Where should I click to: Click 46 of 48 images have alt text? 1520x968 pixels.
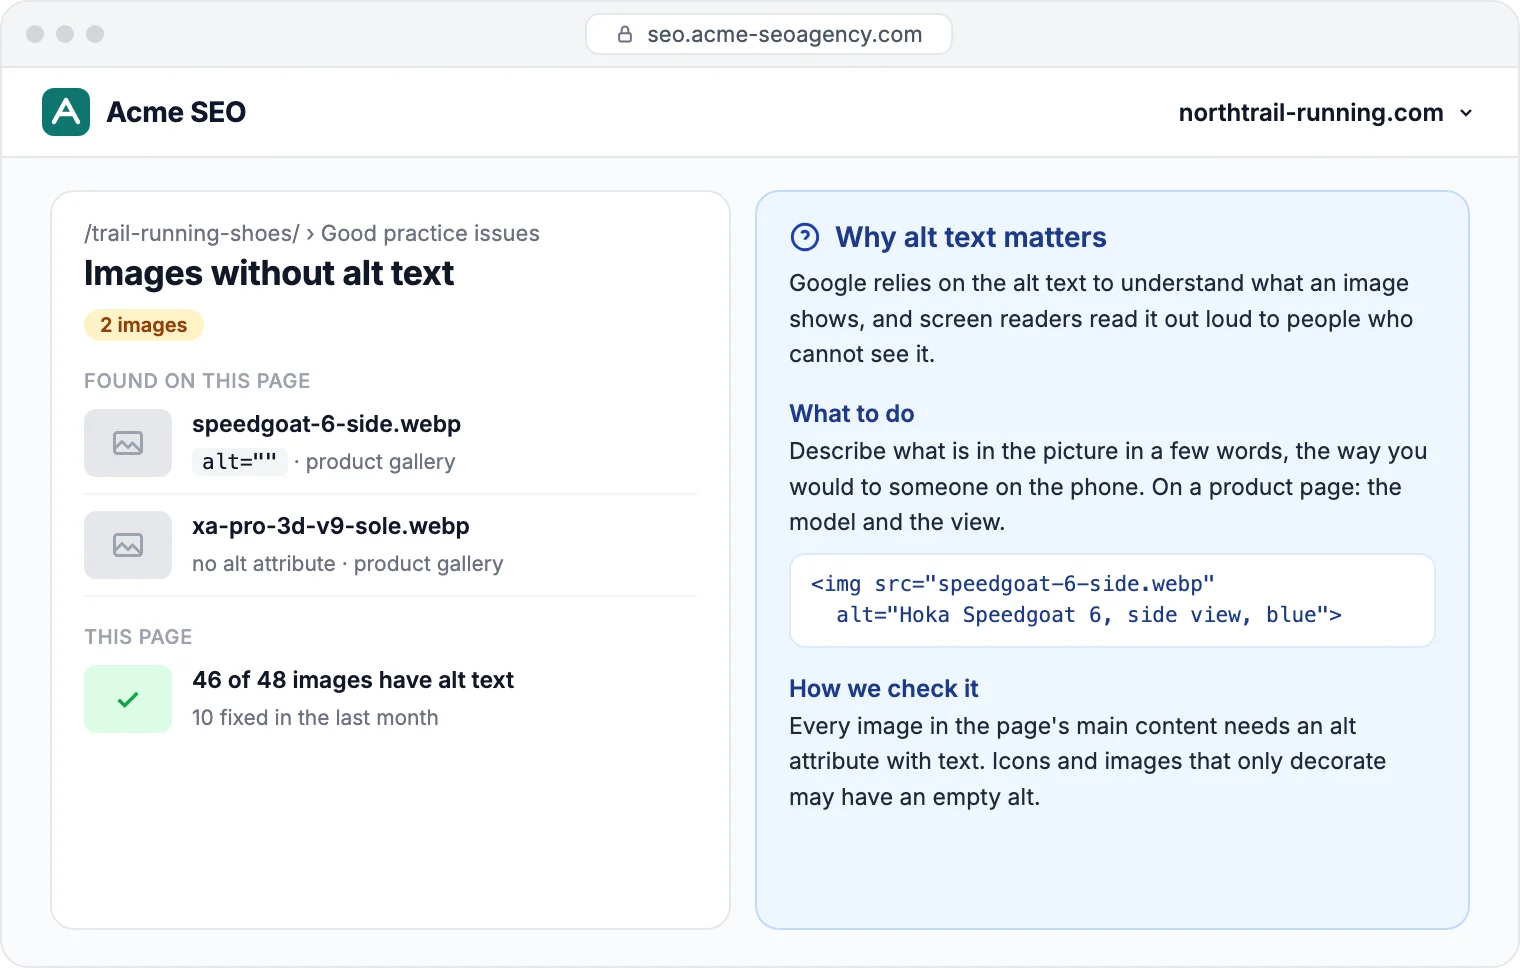(x=353, y=680)
